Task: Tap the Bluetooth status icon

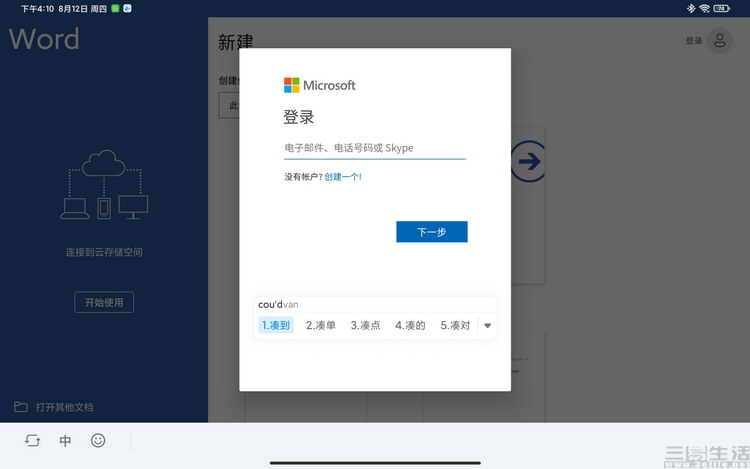Action: [691, 8]
